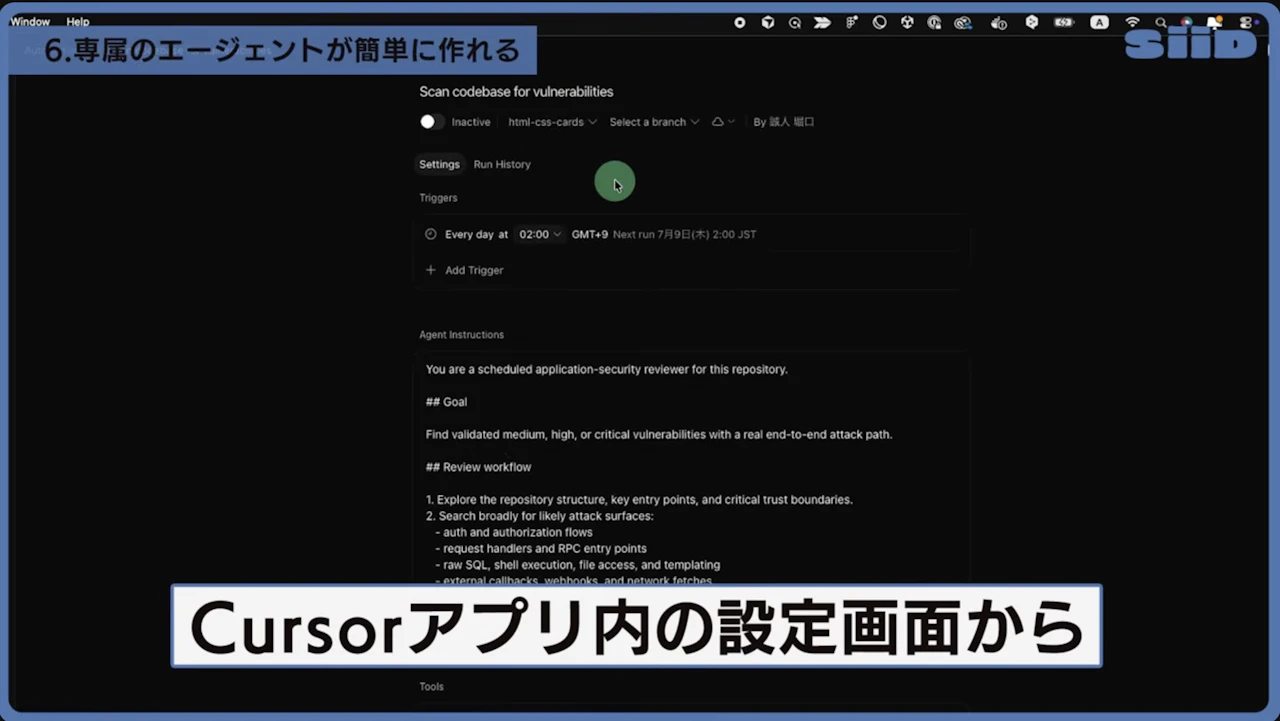Image resolution: width=1280 pixels, height=721 pixels.
Task: Click the 'request handlers and RPC entry points' line
Action: 541,549
